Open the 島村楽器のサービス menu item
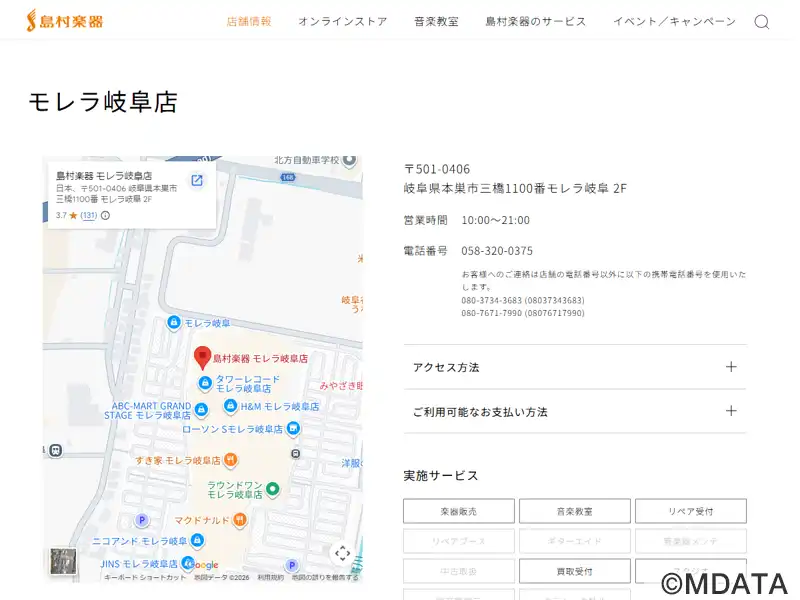The height and width of the screenshot is (600, 800). click(x=535, y=21)
